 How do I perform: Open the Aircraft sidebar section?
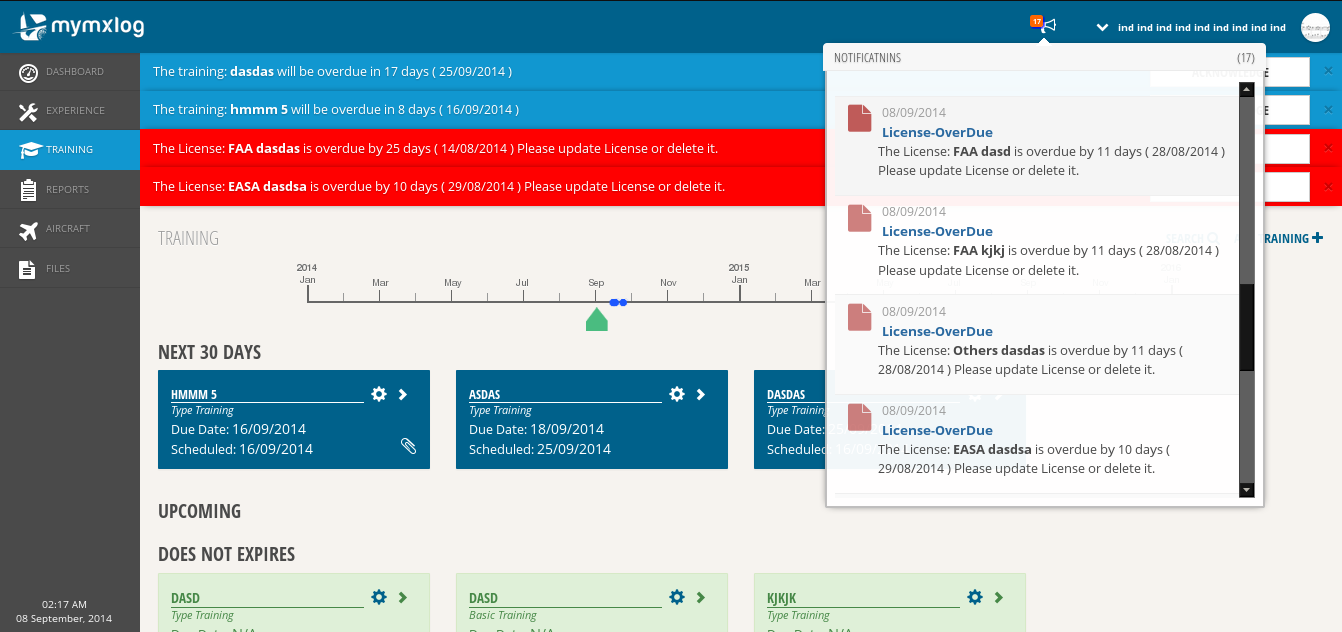[70, 229]
